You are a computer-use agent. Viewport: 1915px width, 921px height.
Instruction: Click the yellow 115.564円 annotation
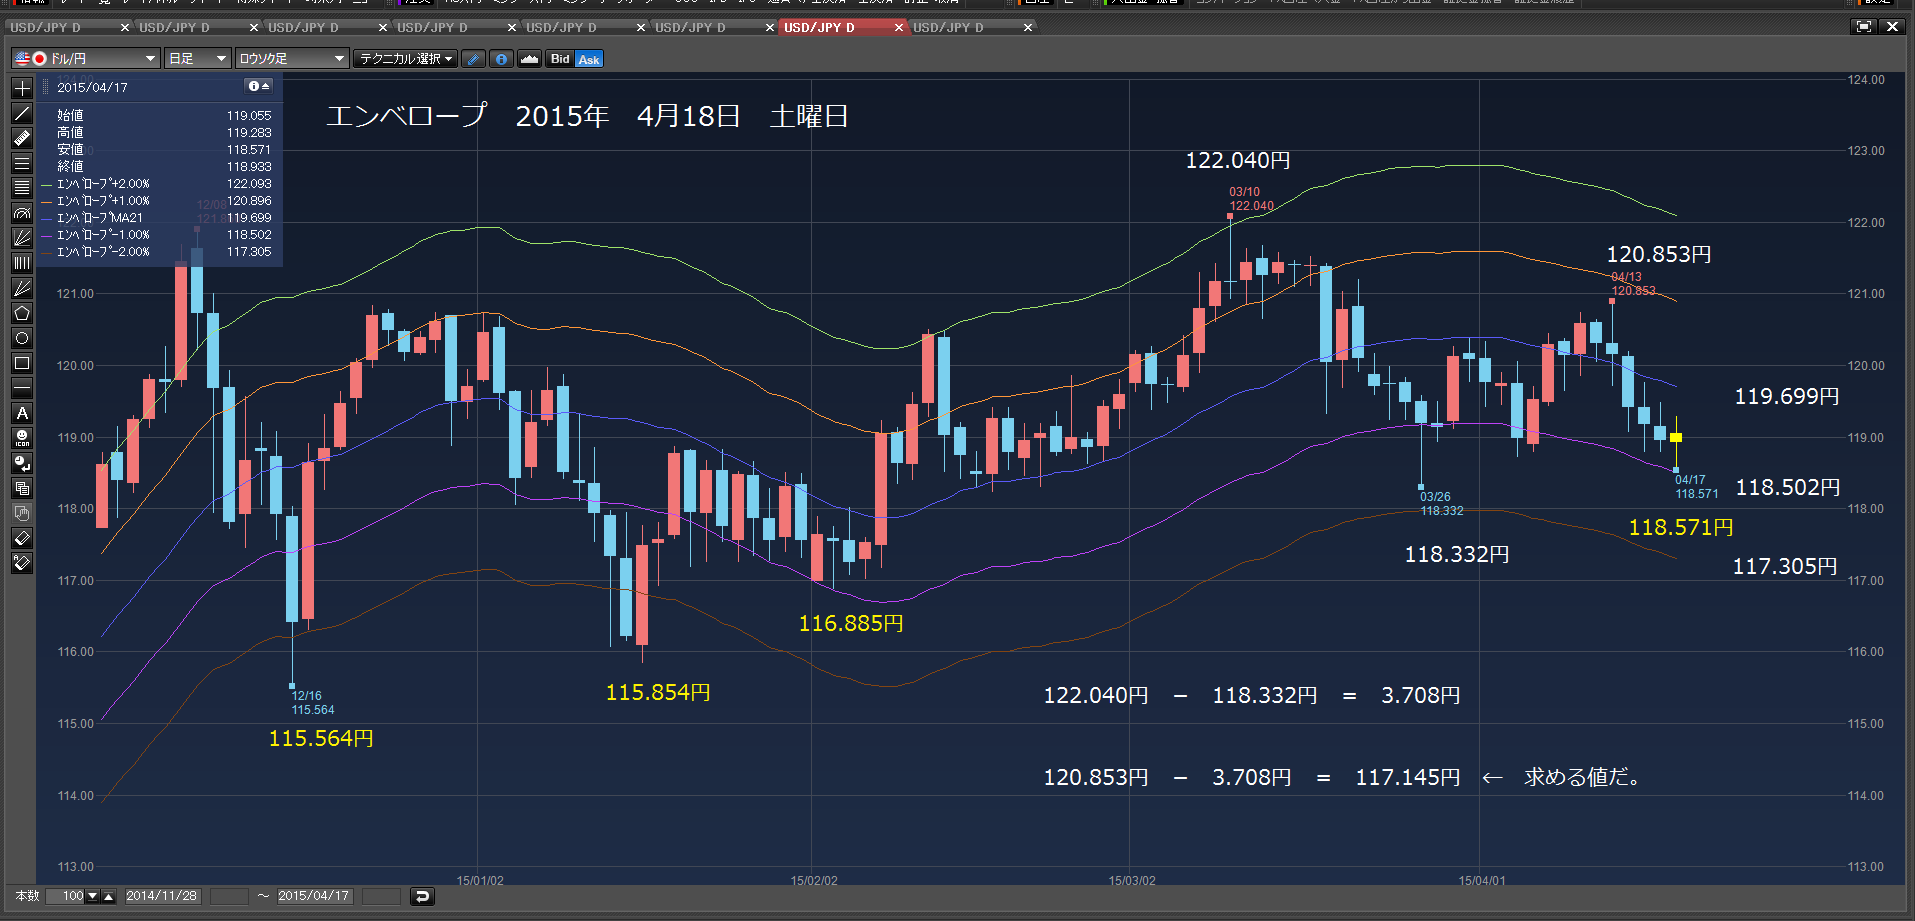pyautogui.click(x=321, y=738)
